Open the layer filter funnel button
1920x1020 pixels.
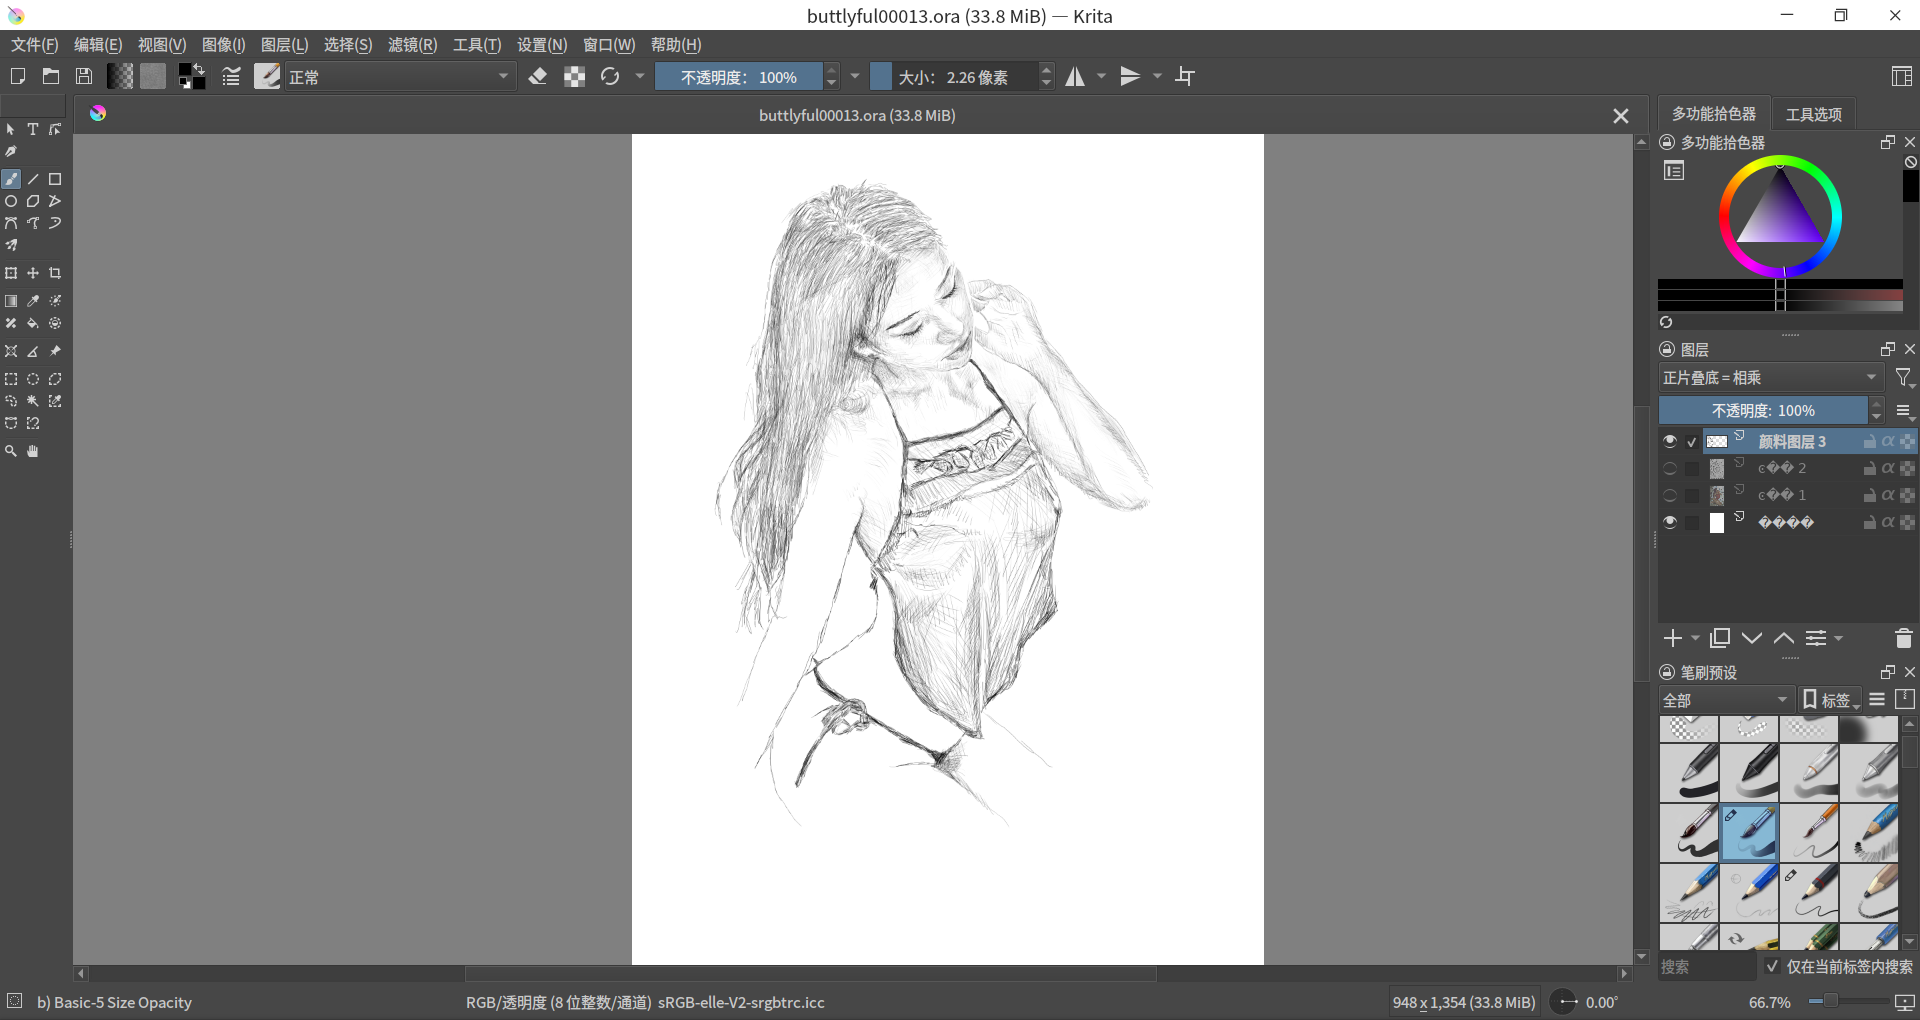tap(1904, 377)
